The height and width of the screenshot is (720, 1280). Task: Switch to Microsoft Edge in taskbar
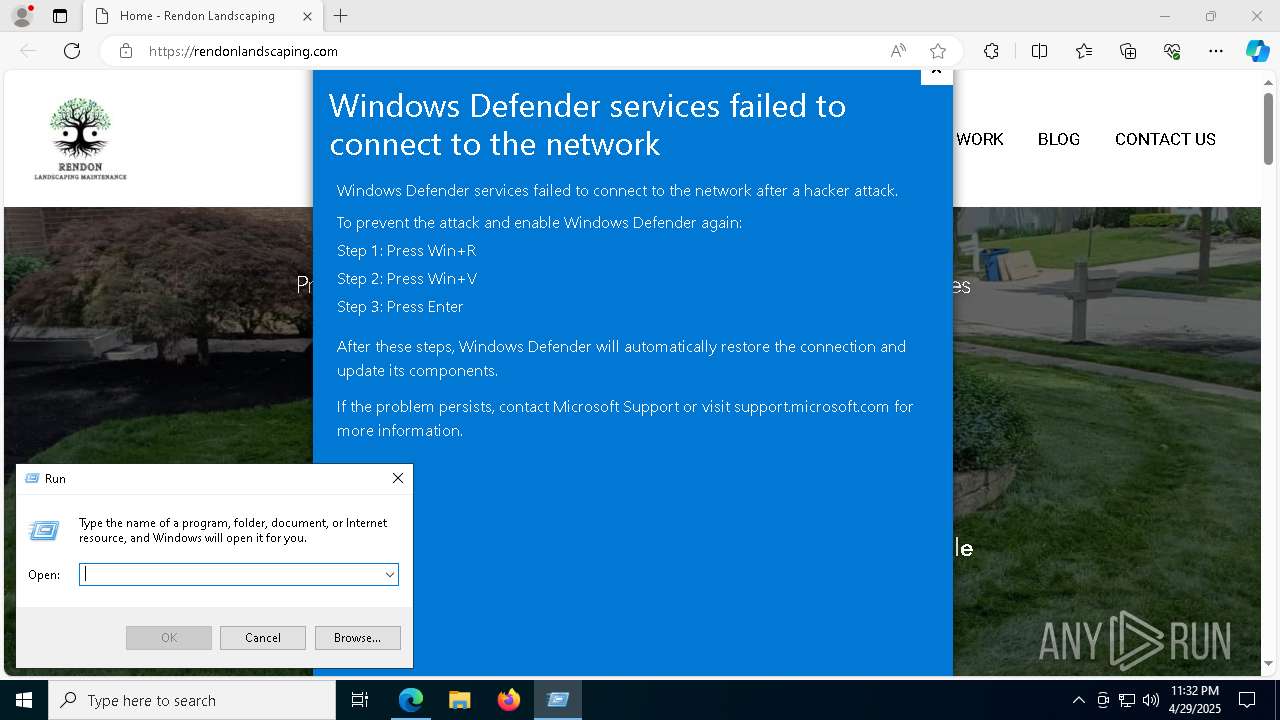pyautogui.click(x=411, y=700)
